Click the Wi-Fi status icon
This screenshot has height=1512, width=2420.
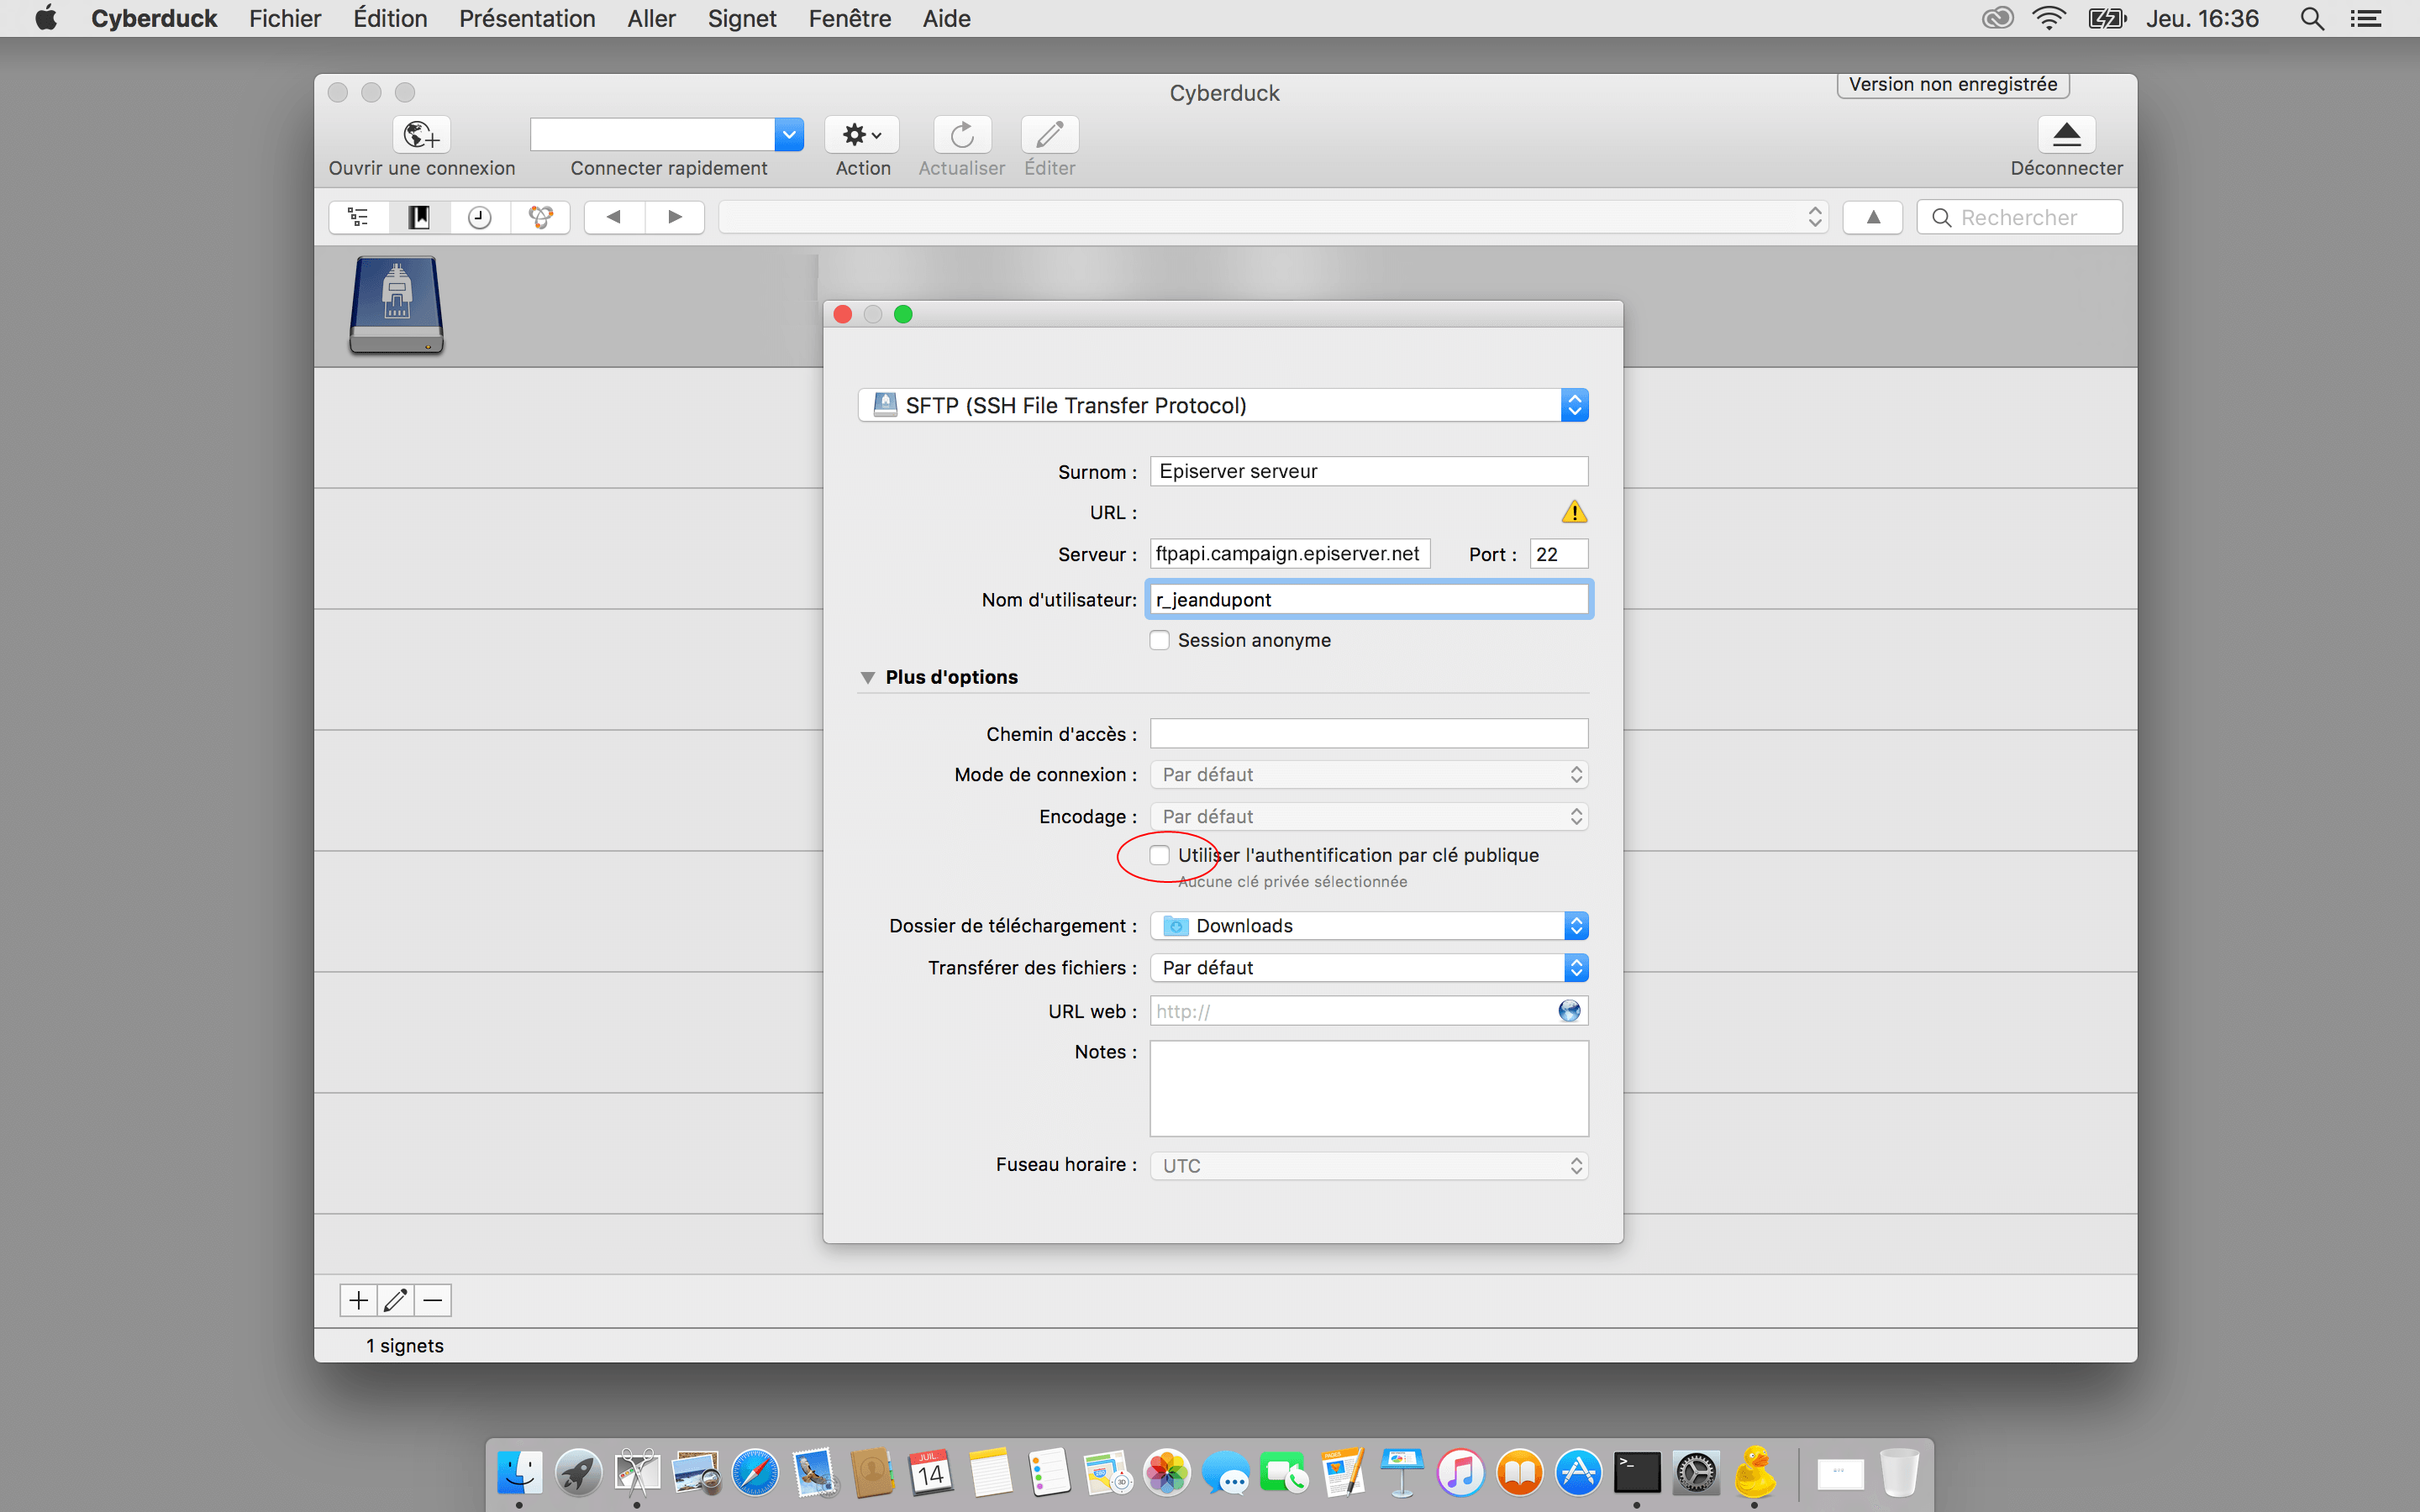pyautogui.click(x=2049, y=18)
